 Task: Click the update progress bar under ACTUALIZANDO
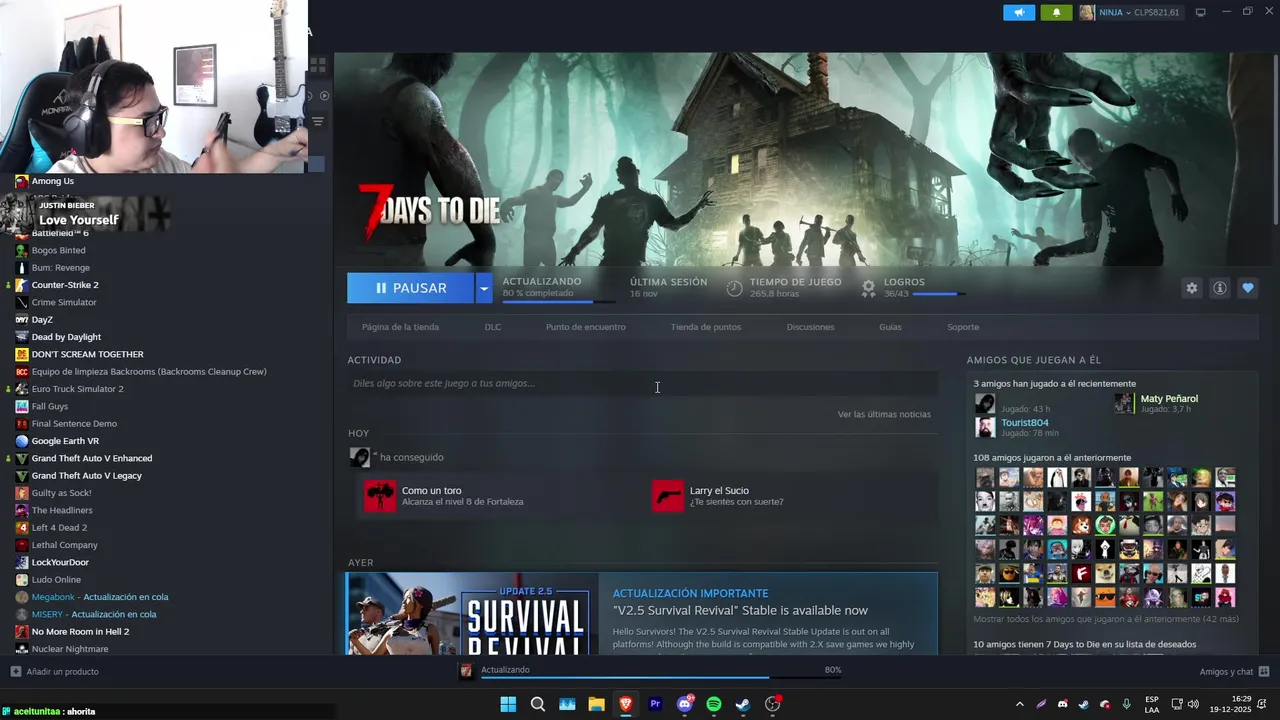(560, 301)
